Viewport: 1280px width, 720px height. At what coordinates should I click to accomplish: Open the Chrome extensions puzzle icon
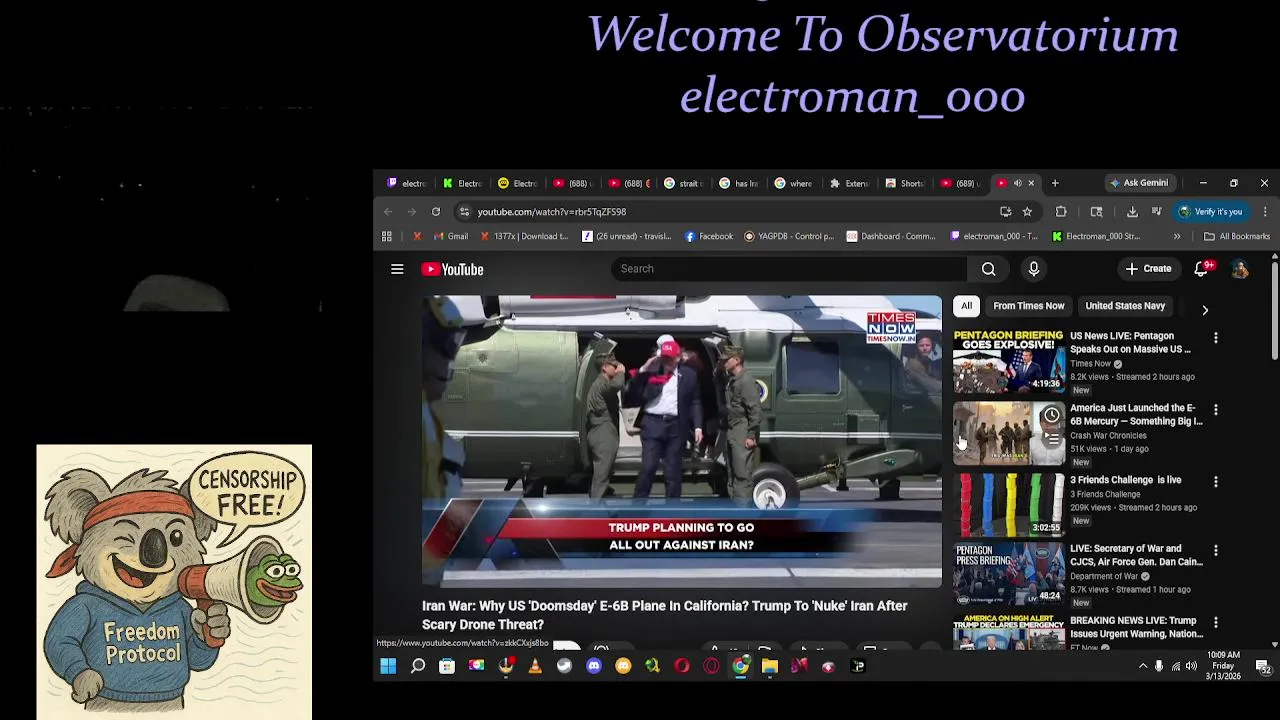click(1061, 212)
